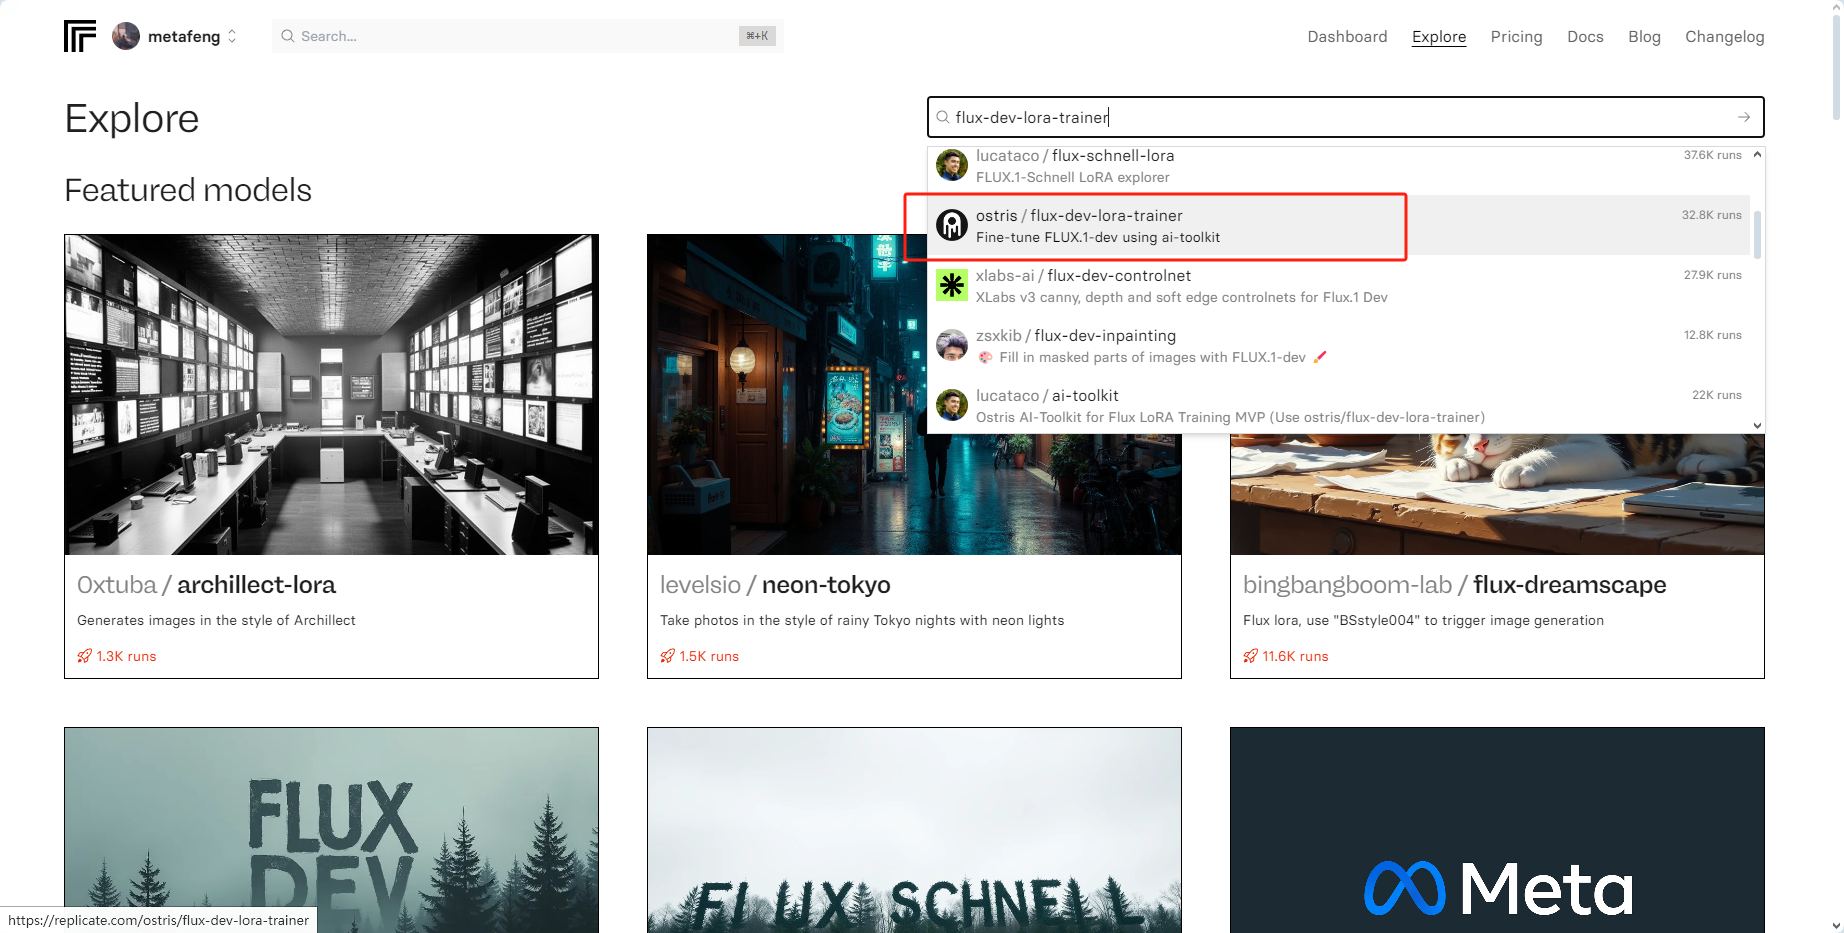Open the FLUX DEV forest thumbnail

pyautogui.click(x=331, y=830)
